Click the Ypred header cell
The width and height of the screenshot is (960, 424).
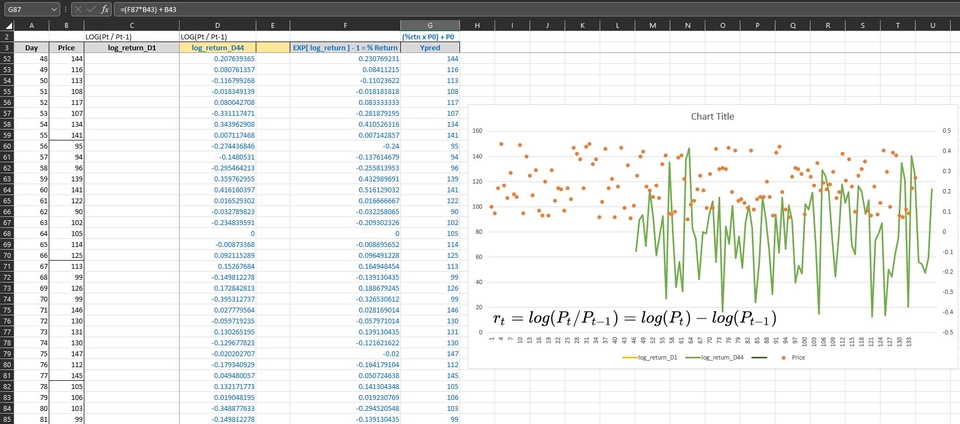430,48
